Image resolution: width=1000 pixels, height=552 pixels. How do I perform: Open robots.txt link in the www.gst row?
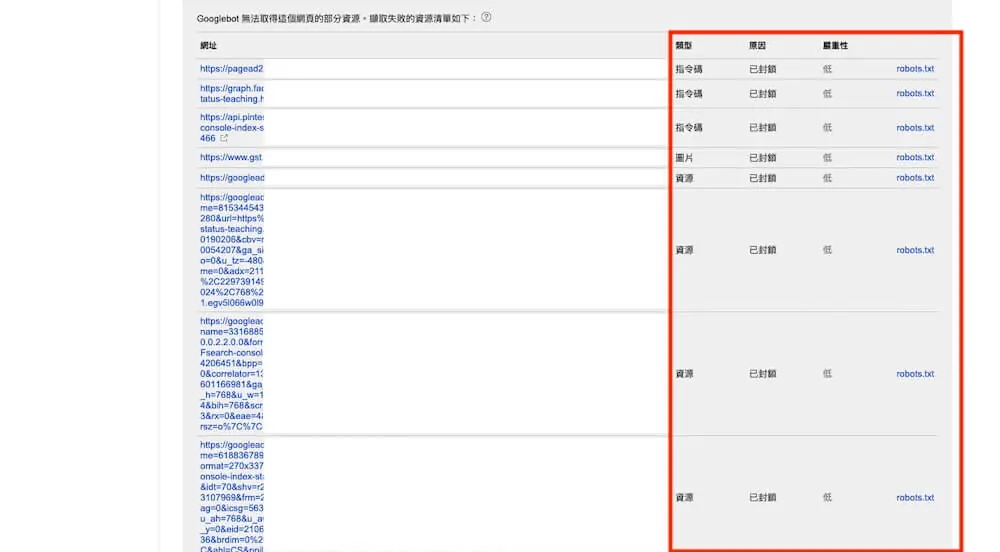coord(915,157)
